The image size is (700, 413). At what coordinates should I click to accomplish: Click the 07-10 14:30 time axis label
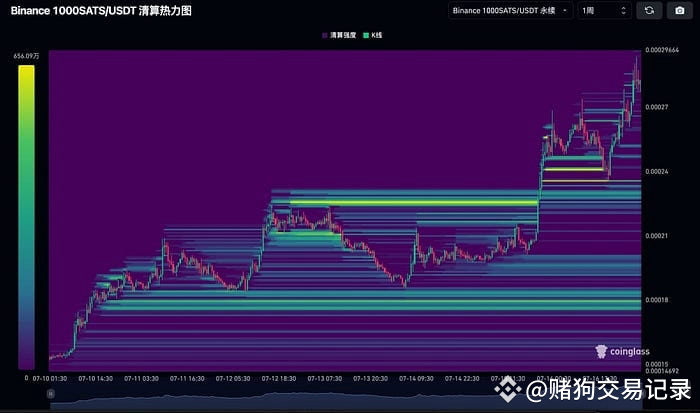click(x=96, y=379)
